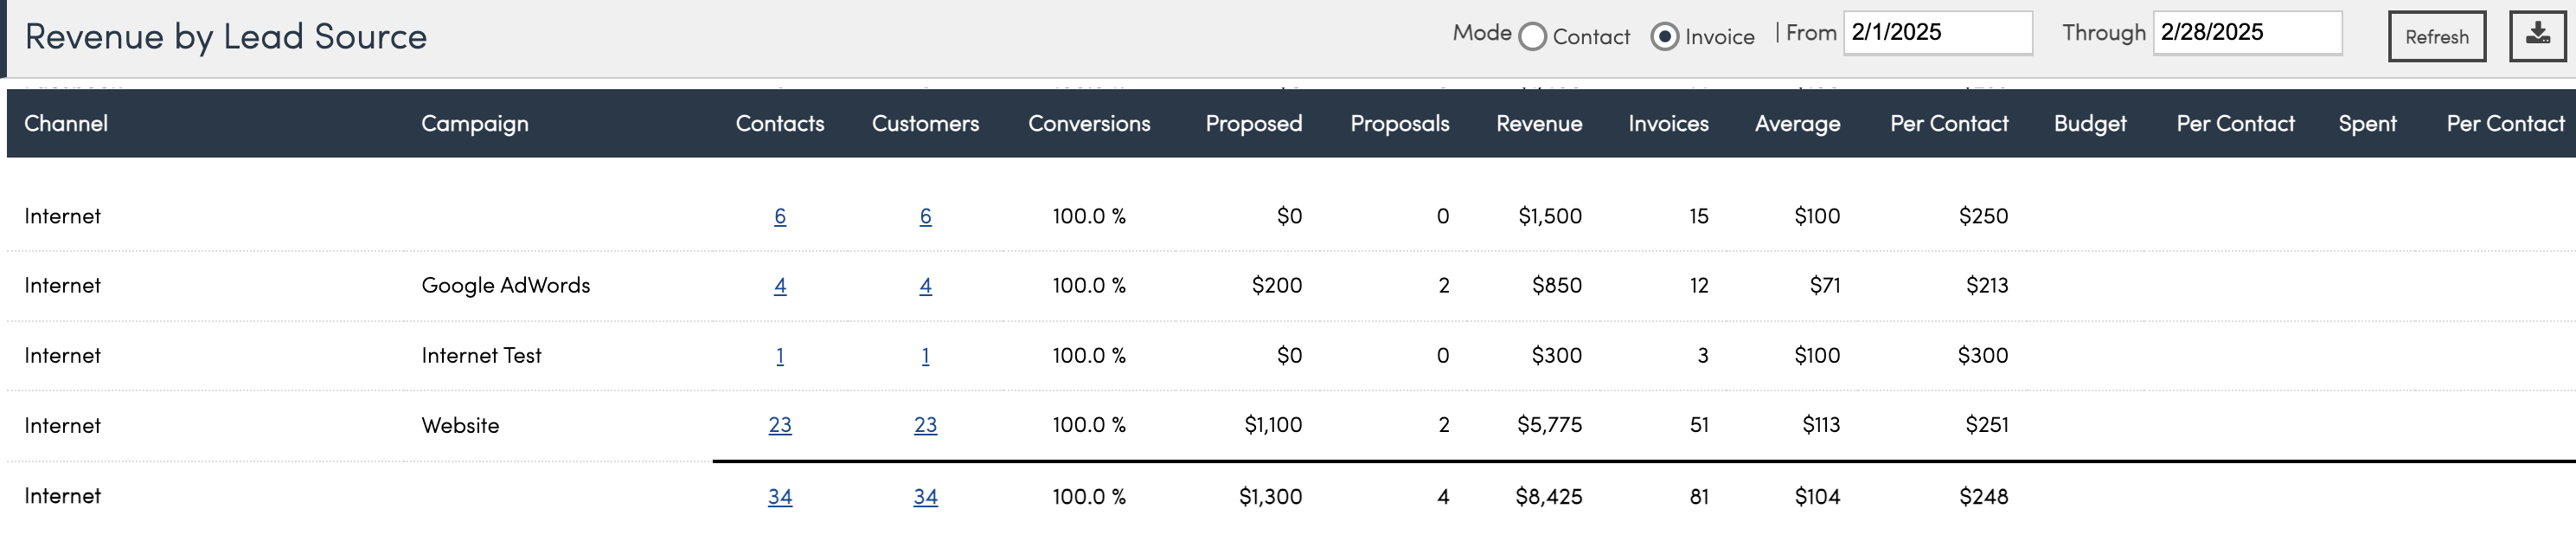Click the Campaign column header
Viewport: 2576px width, 535px height.
coord(475,124)
